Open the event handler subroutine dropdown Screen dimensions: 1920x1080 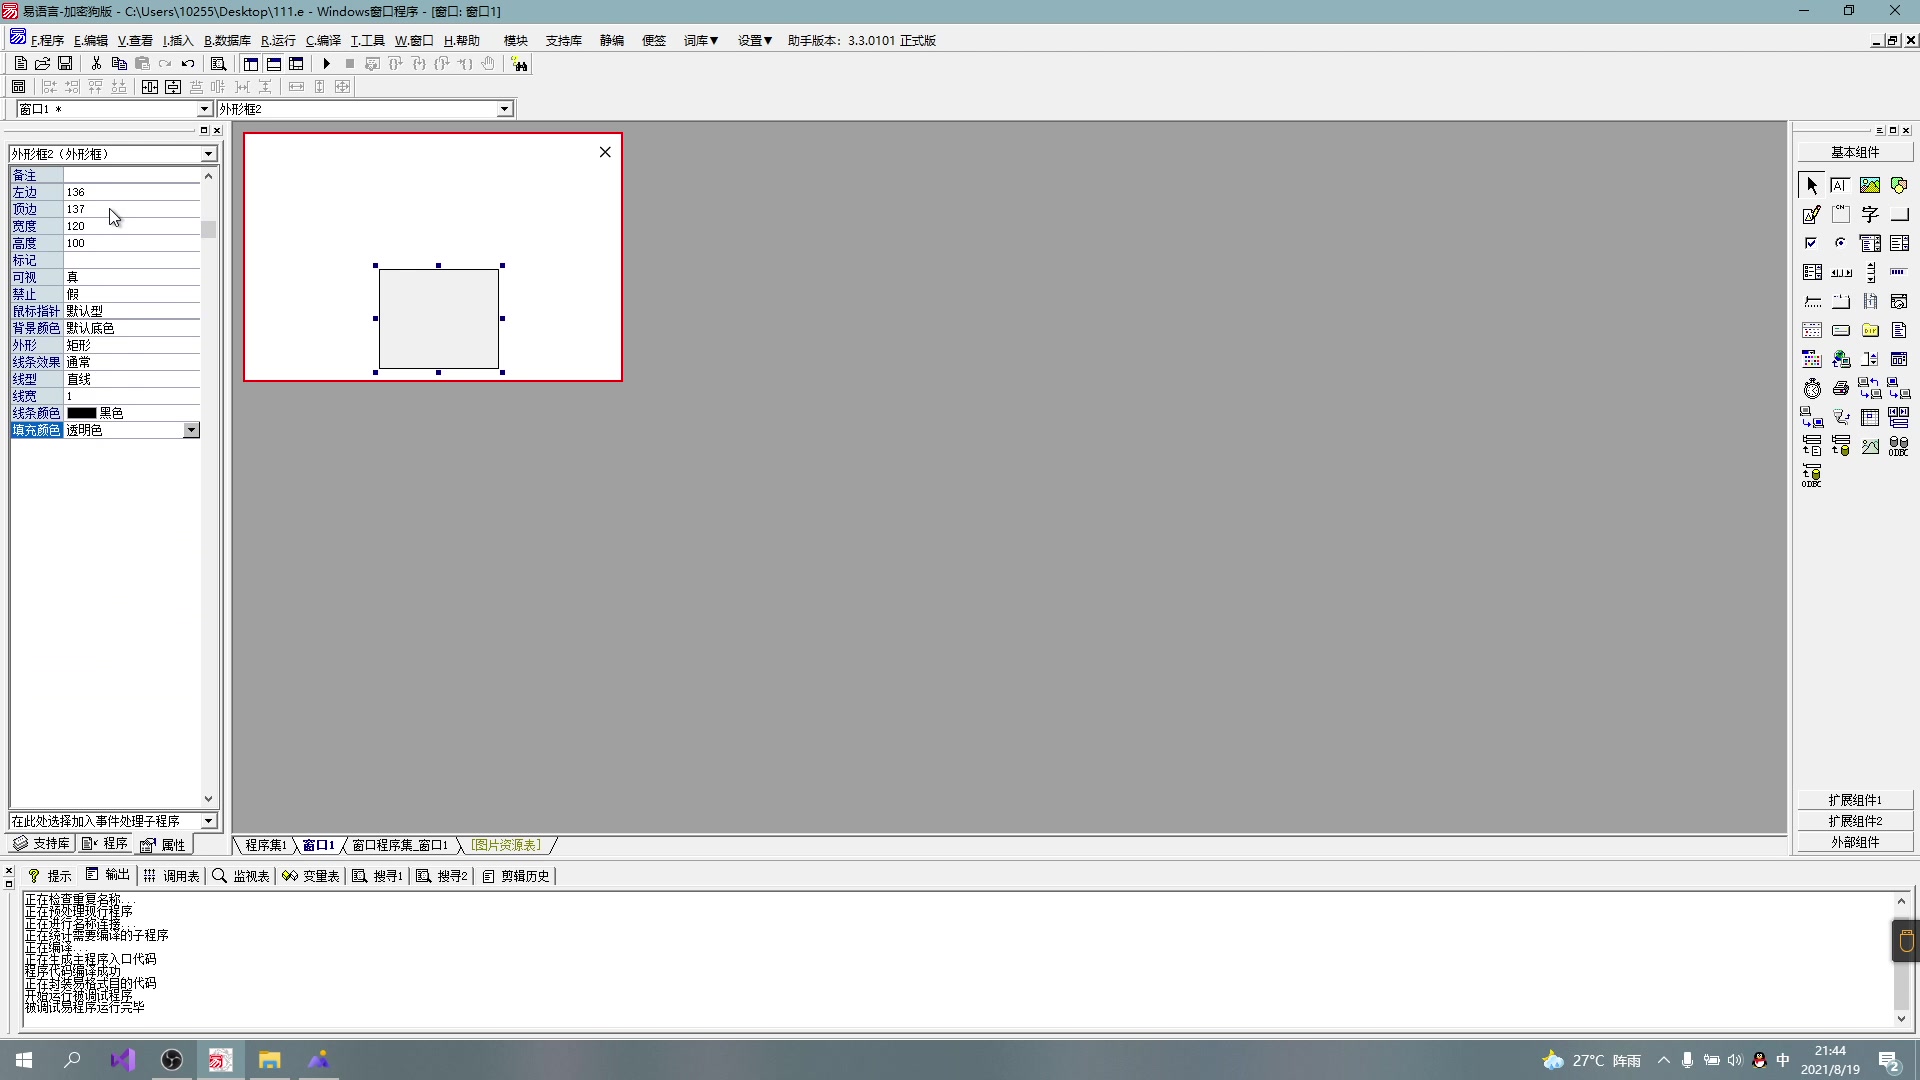(208, 821)
